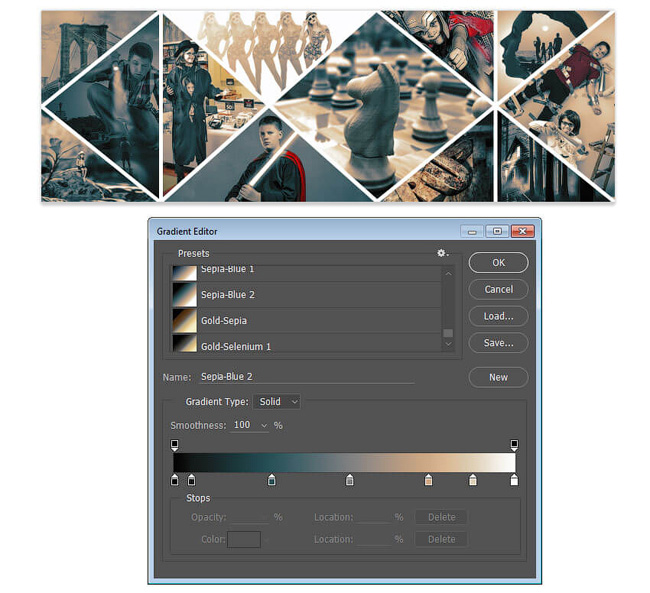Screen dimensions: 650x593
Task: Select the right opacity stop
Action: point(514,445)
